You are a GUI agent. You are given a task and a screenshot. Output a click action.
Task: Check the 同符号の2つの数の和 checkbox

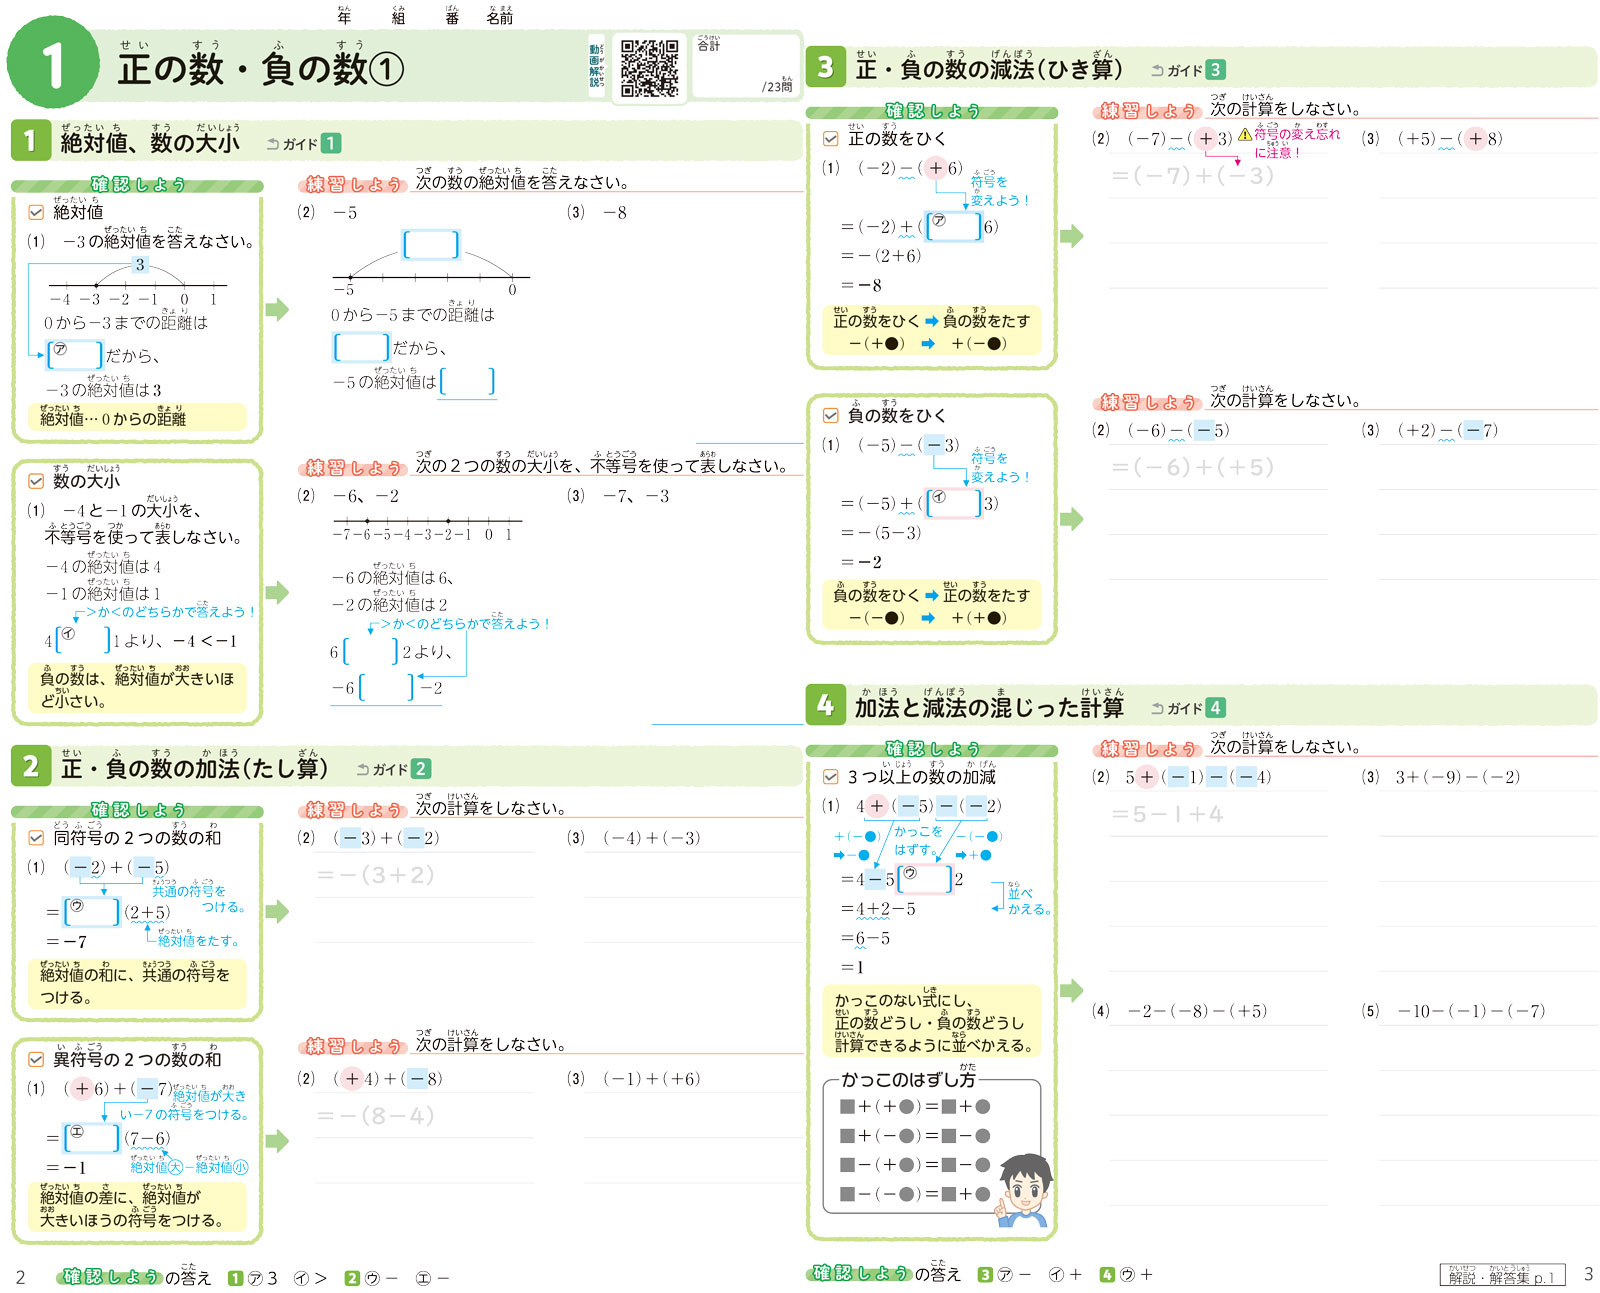36,838
